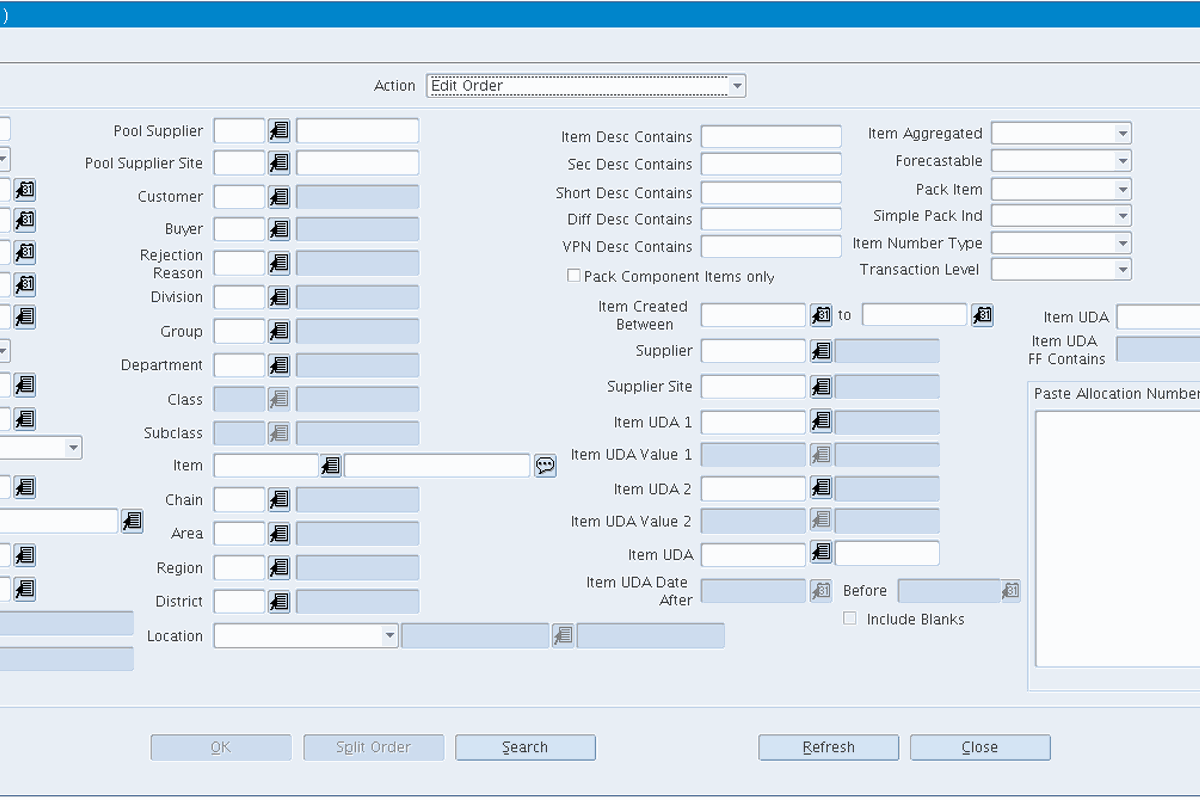Viewport: 1200px width, 800px height.
Task: Expand the Pack Item dropdown
Action: 1061,189
